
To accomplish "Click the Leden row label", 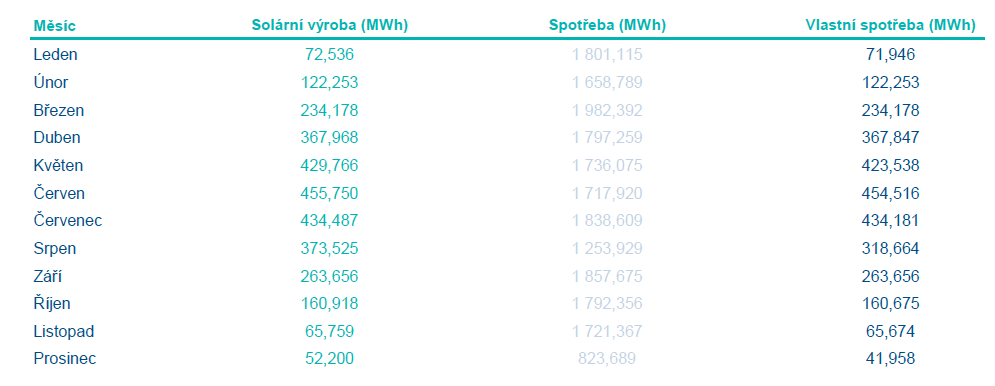I will point(55,55).
